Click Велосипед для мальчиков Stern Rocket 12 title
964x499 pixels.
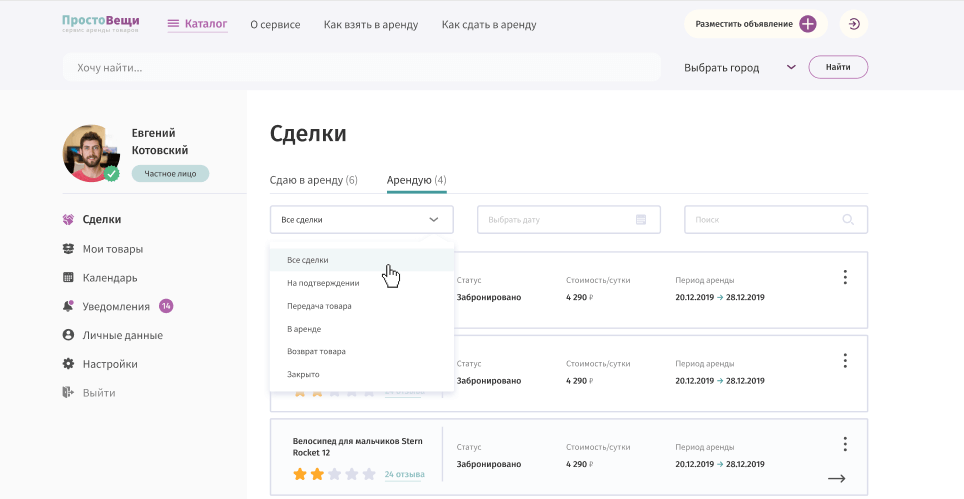[x=357, y=447]
